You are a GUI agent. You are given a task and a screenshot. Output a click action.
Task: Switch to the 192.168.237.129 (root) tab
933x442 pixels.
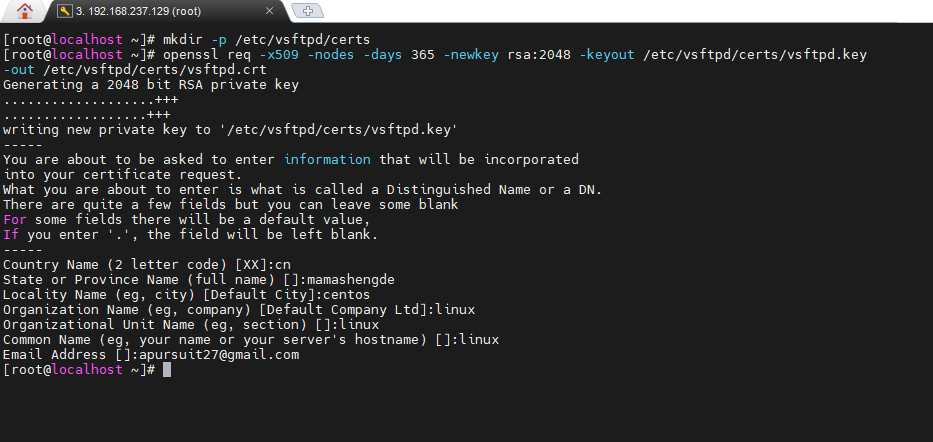coord(160,11)
